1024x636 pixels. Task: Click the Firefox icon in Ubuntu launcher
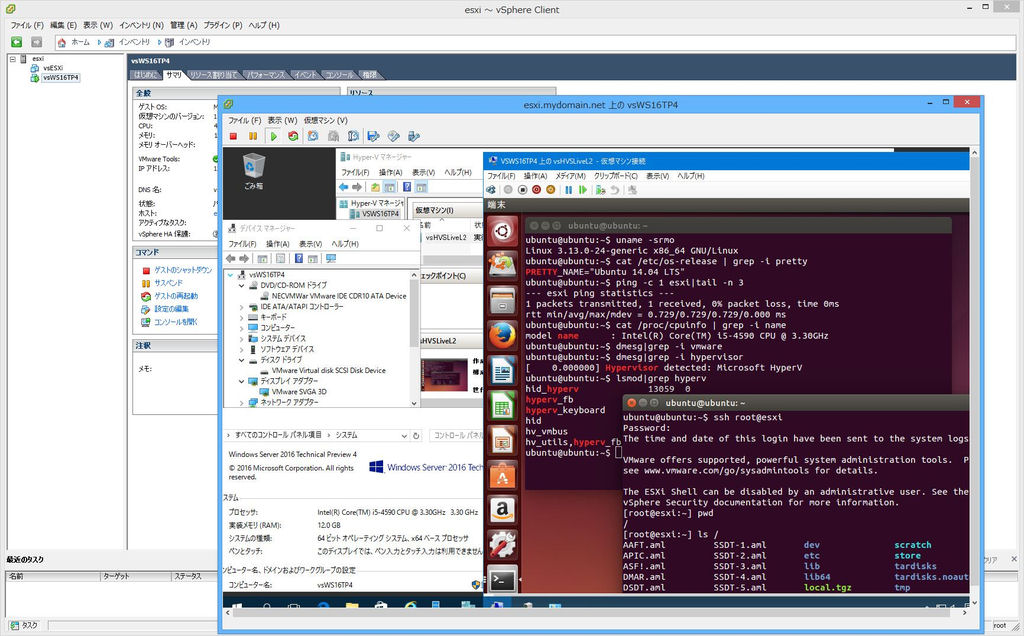[x=502, y=337]
